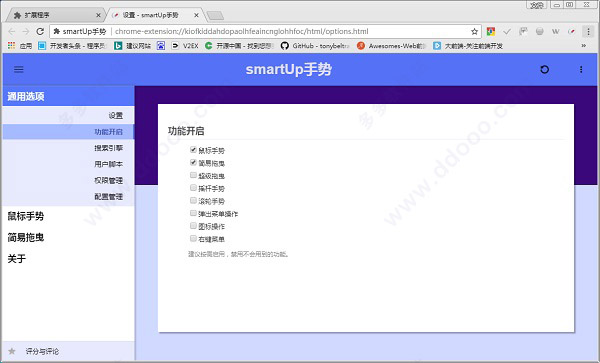Open the 关于 sidebar section
Viewport: 600px width, 363px height.
click(x=68, y=259)
